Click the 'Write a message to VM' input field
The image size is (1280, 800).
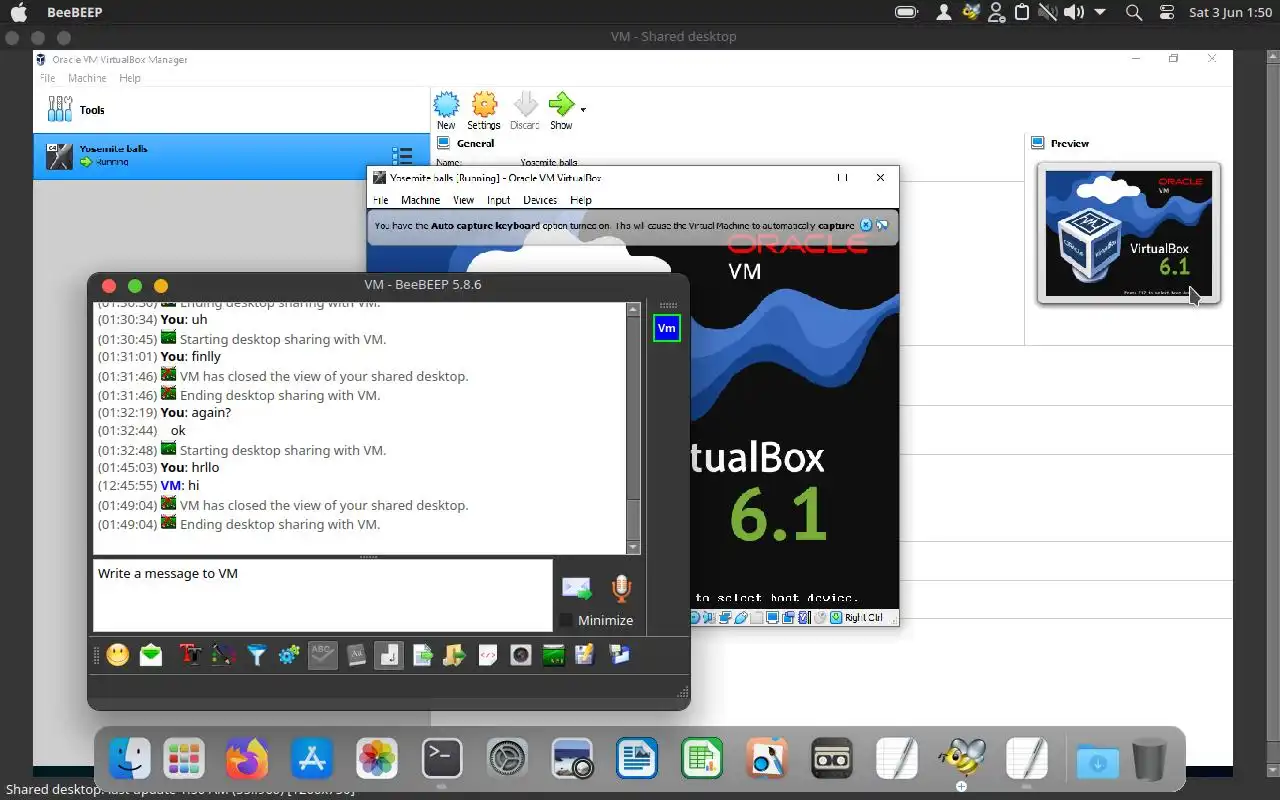(x=323, y=595)
